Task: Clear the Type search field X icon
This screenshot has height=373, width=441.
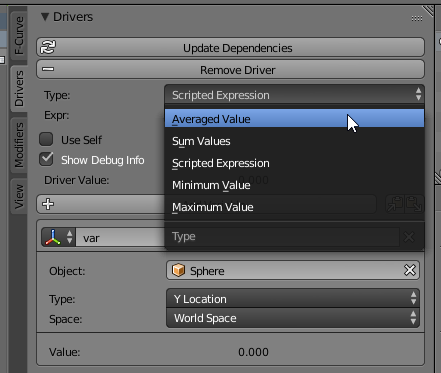Action: [409, 237]
